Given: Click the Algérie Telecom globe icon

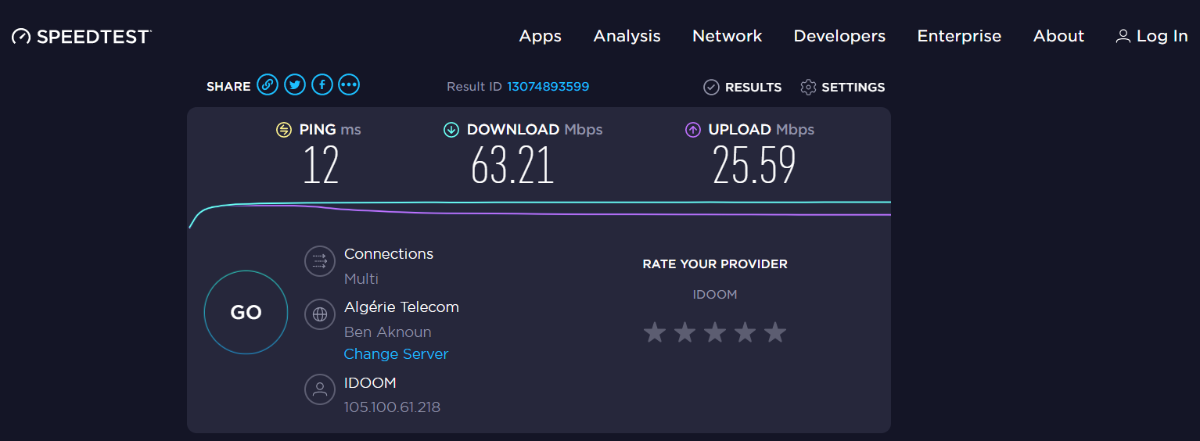Looking at the screenshot, I should pos(320,314).
